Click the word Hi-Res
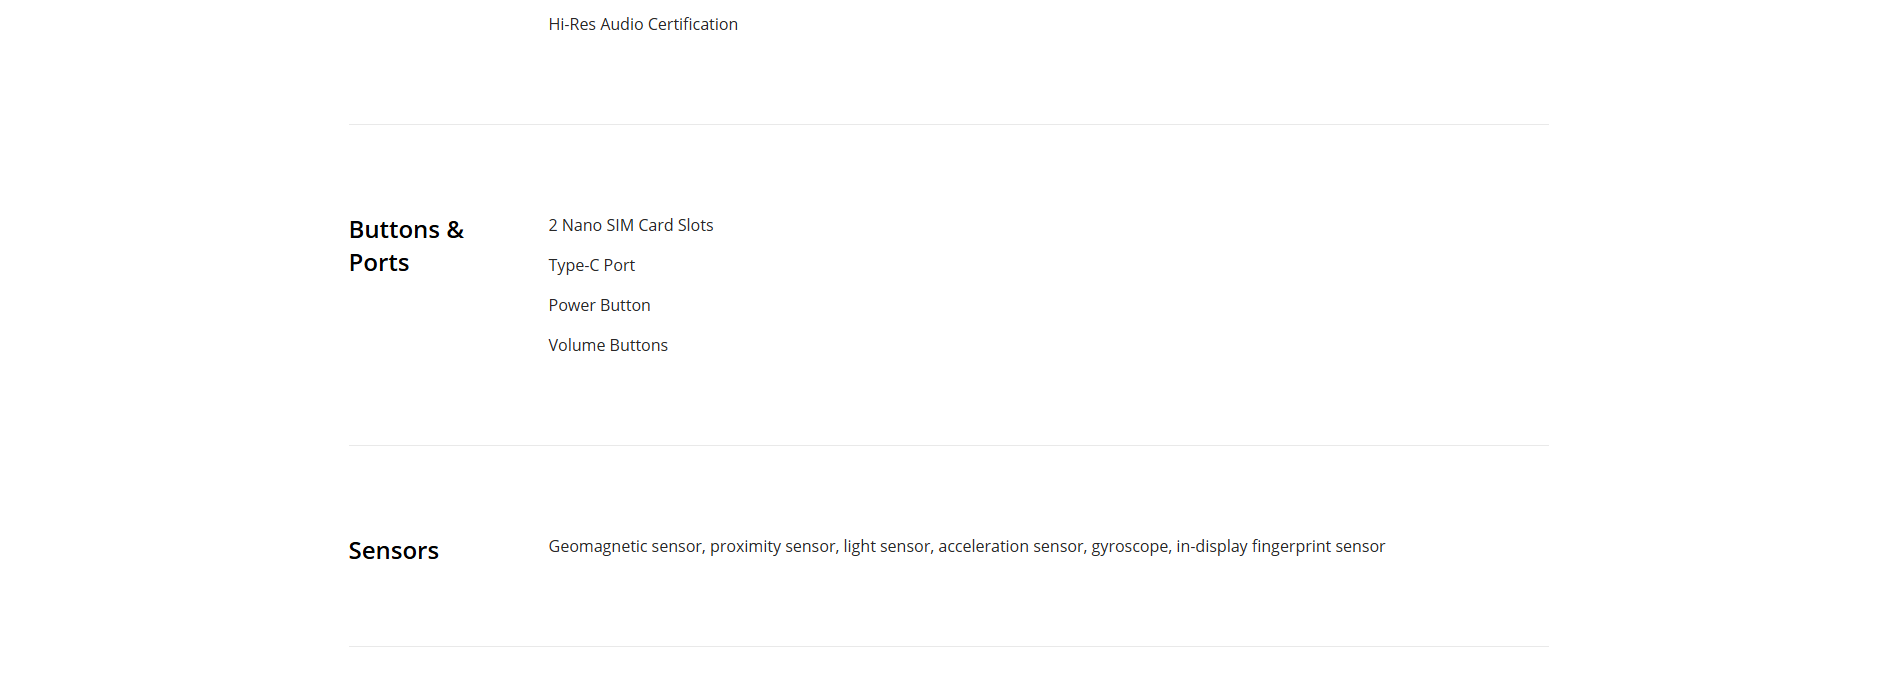Image resolution: width=1897 pixels, height=698 pixels. coord(572,24)
